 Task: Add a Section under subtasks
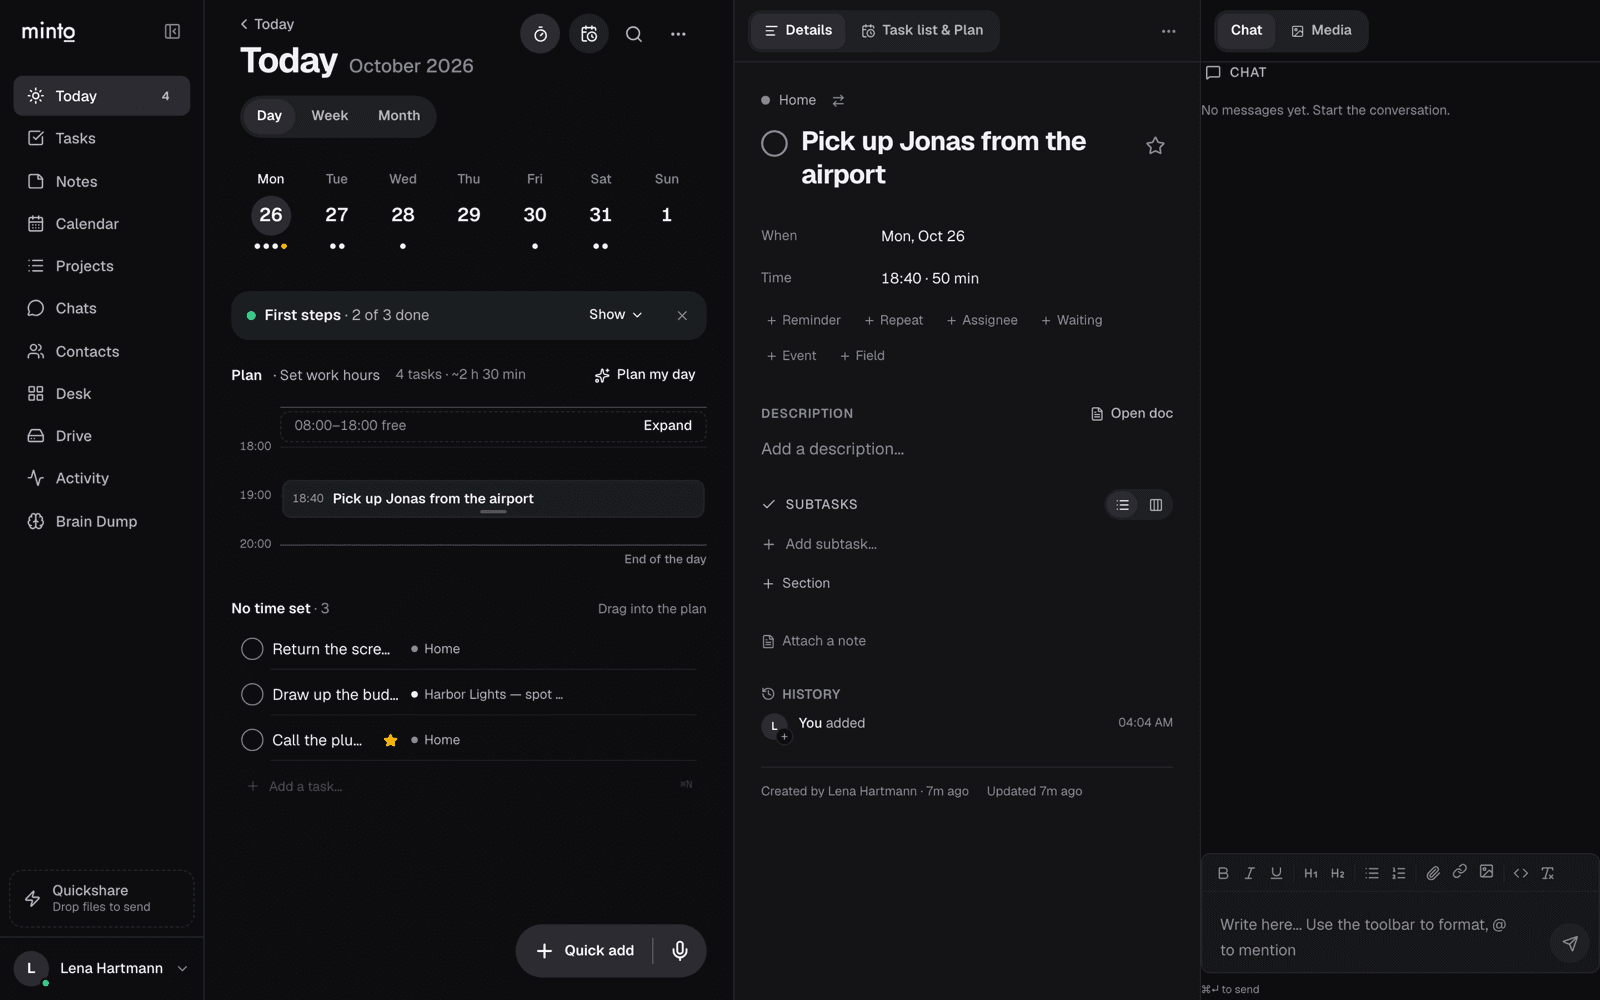point(796,584)
